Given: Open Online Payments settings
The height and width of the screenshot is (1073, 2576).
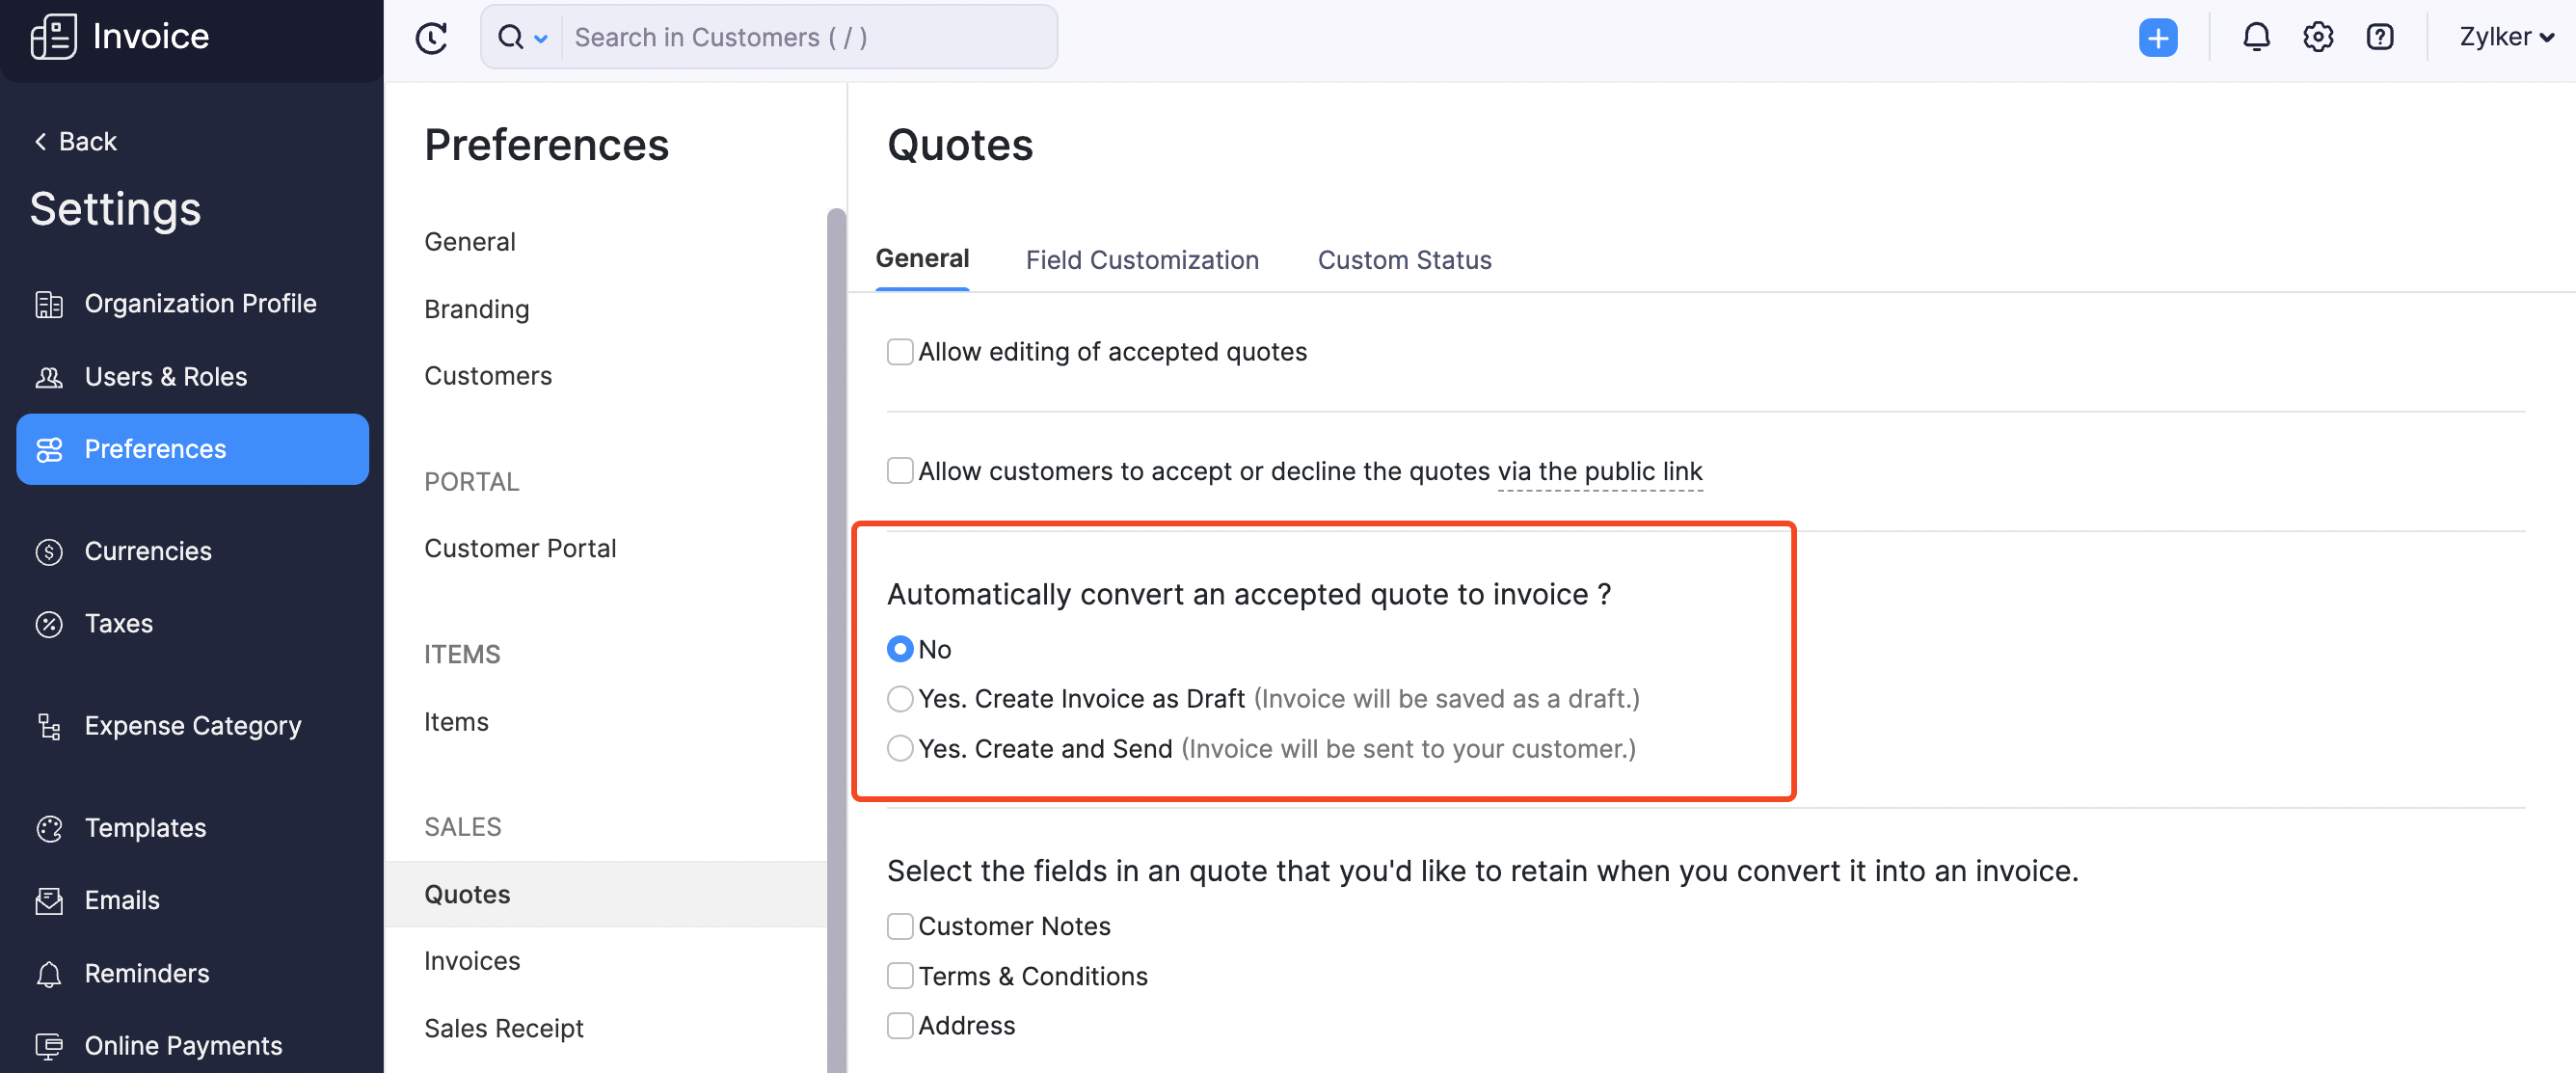Looking at the screenshot, I should click(182, 1042).
